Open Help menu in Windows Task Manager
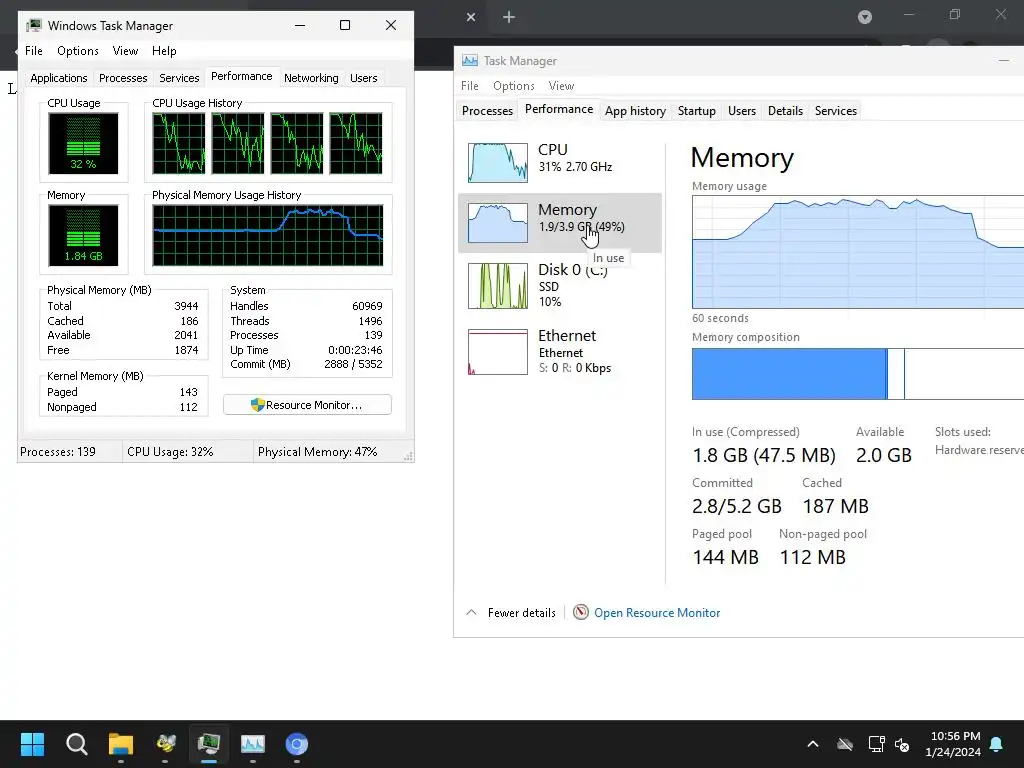The height and width of the screenshot is (768, 1024). point(165,51)
